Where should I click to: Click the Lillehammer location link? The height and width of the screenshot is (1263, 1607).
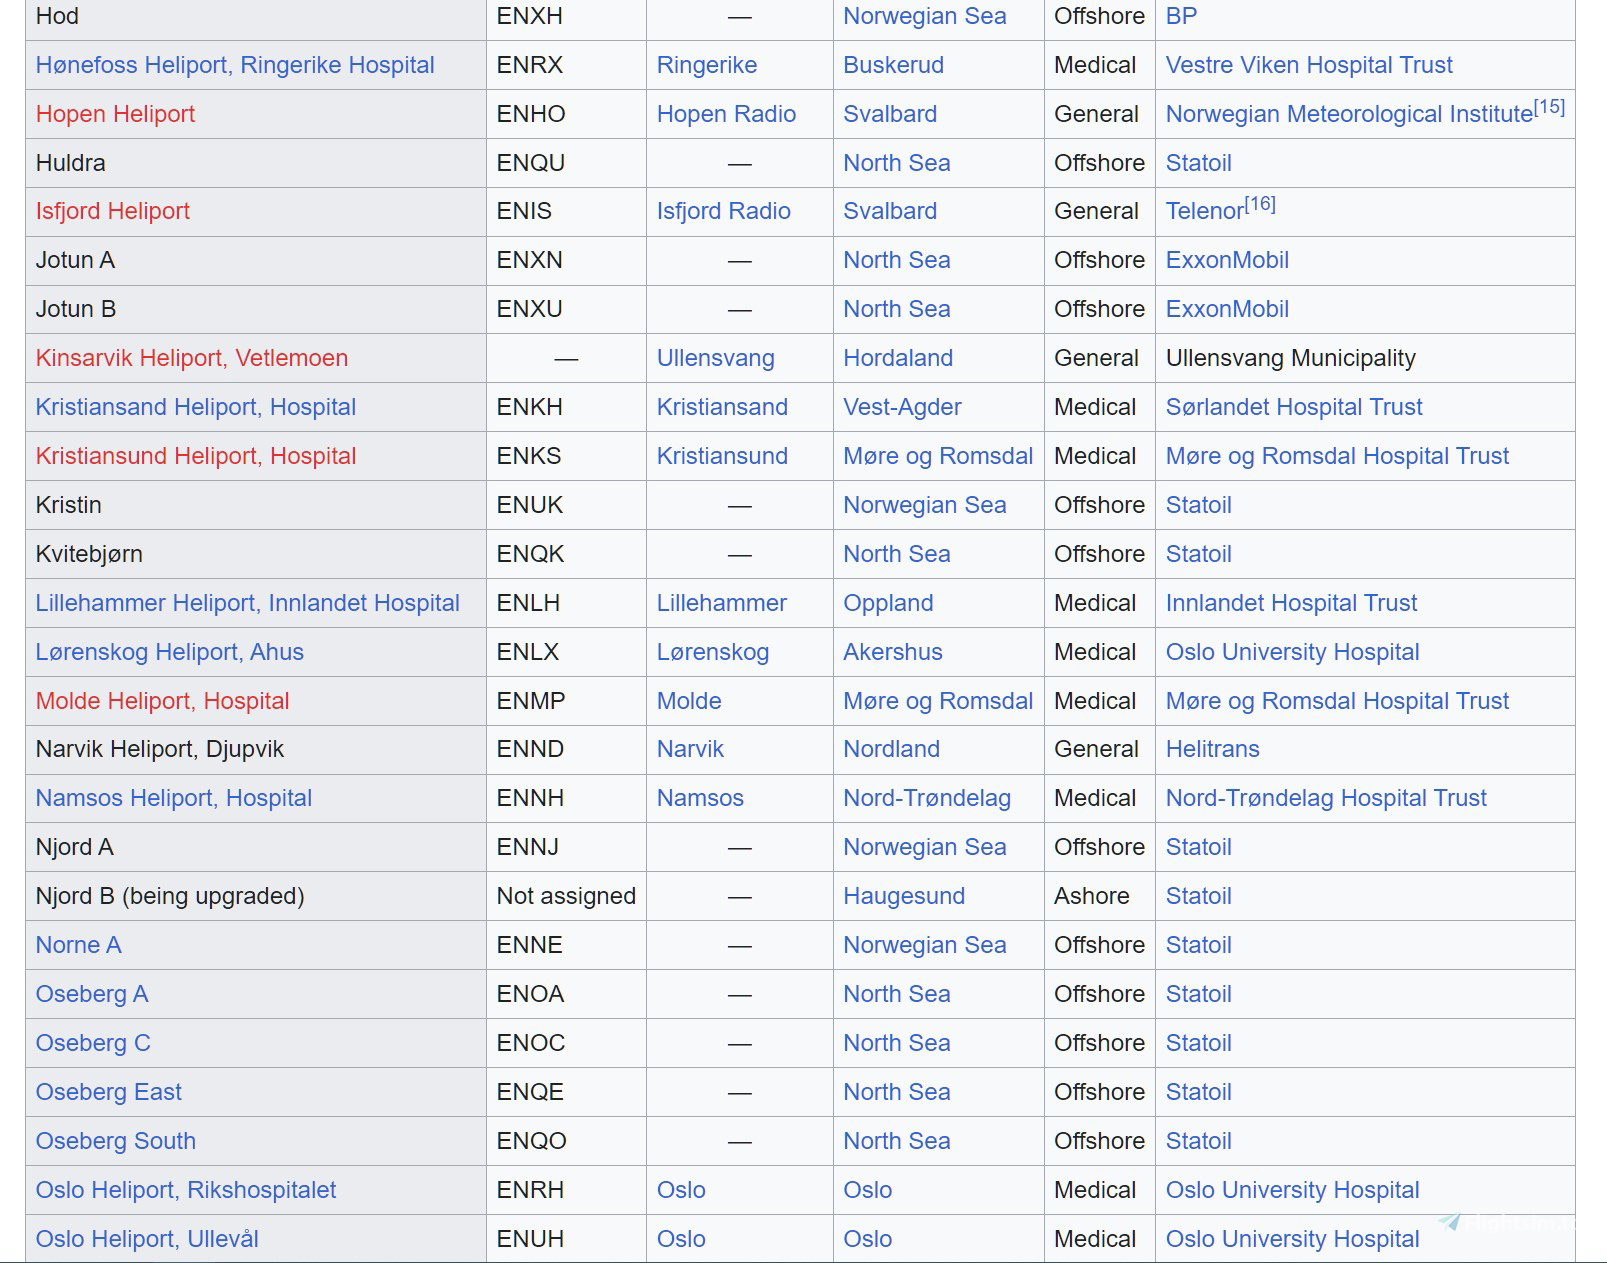[722, 603]
